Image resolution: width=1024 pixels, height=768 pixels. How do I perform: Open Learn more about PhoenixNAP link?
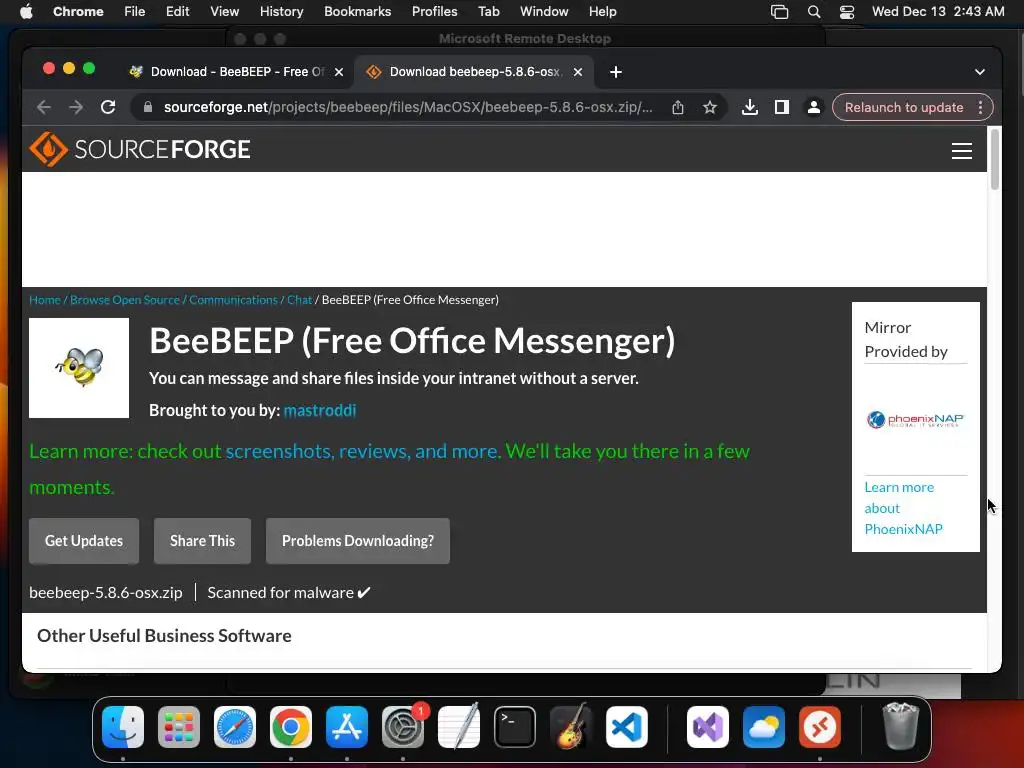click(903, 508)
